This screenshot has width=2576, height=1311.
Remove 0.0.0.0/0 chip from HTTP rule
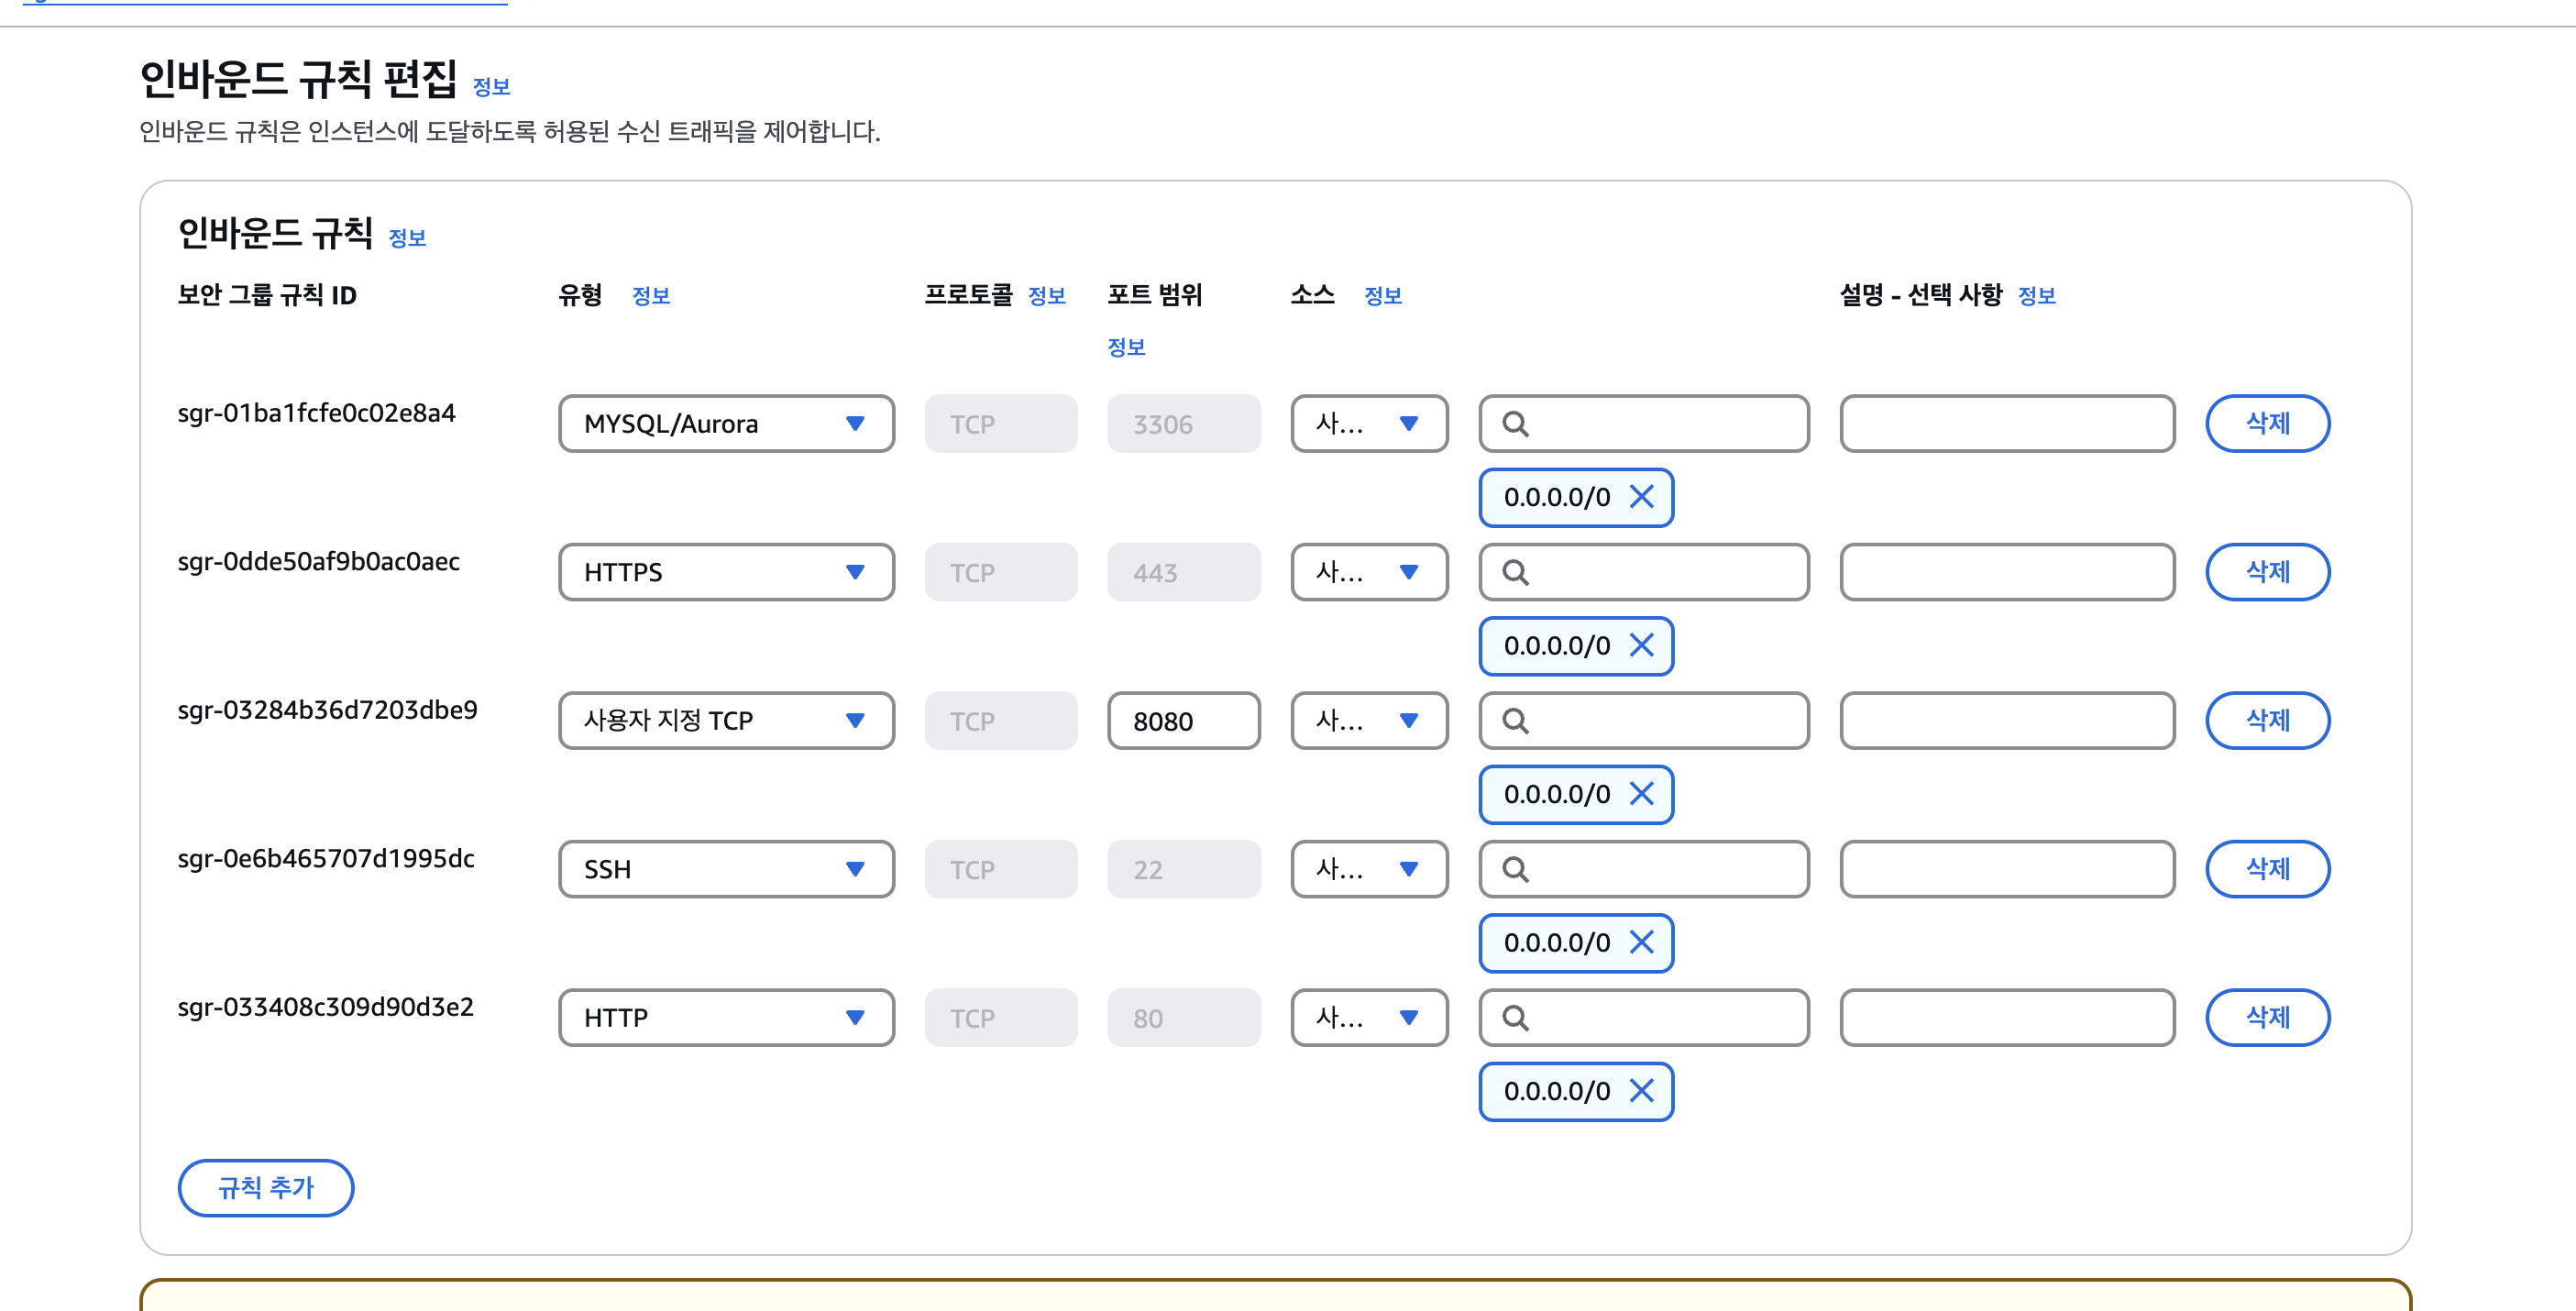point(1641,1091)
